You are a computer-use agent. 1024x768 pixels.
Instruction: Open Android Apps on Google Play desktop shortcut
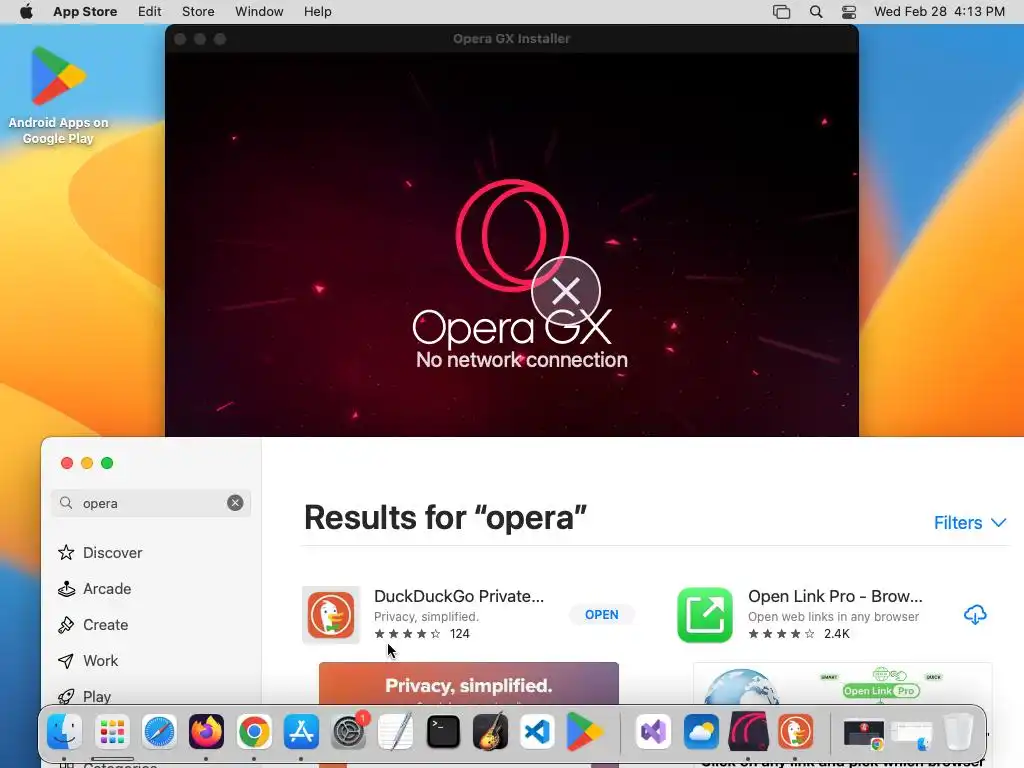click(x=58, y=95)
